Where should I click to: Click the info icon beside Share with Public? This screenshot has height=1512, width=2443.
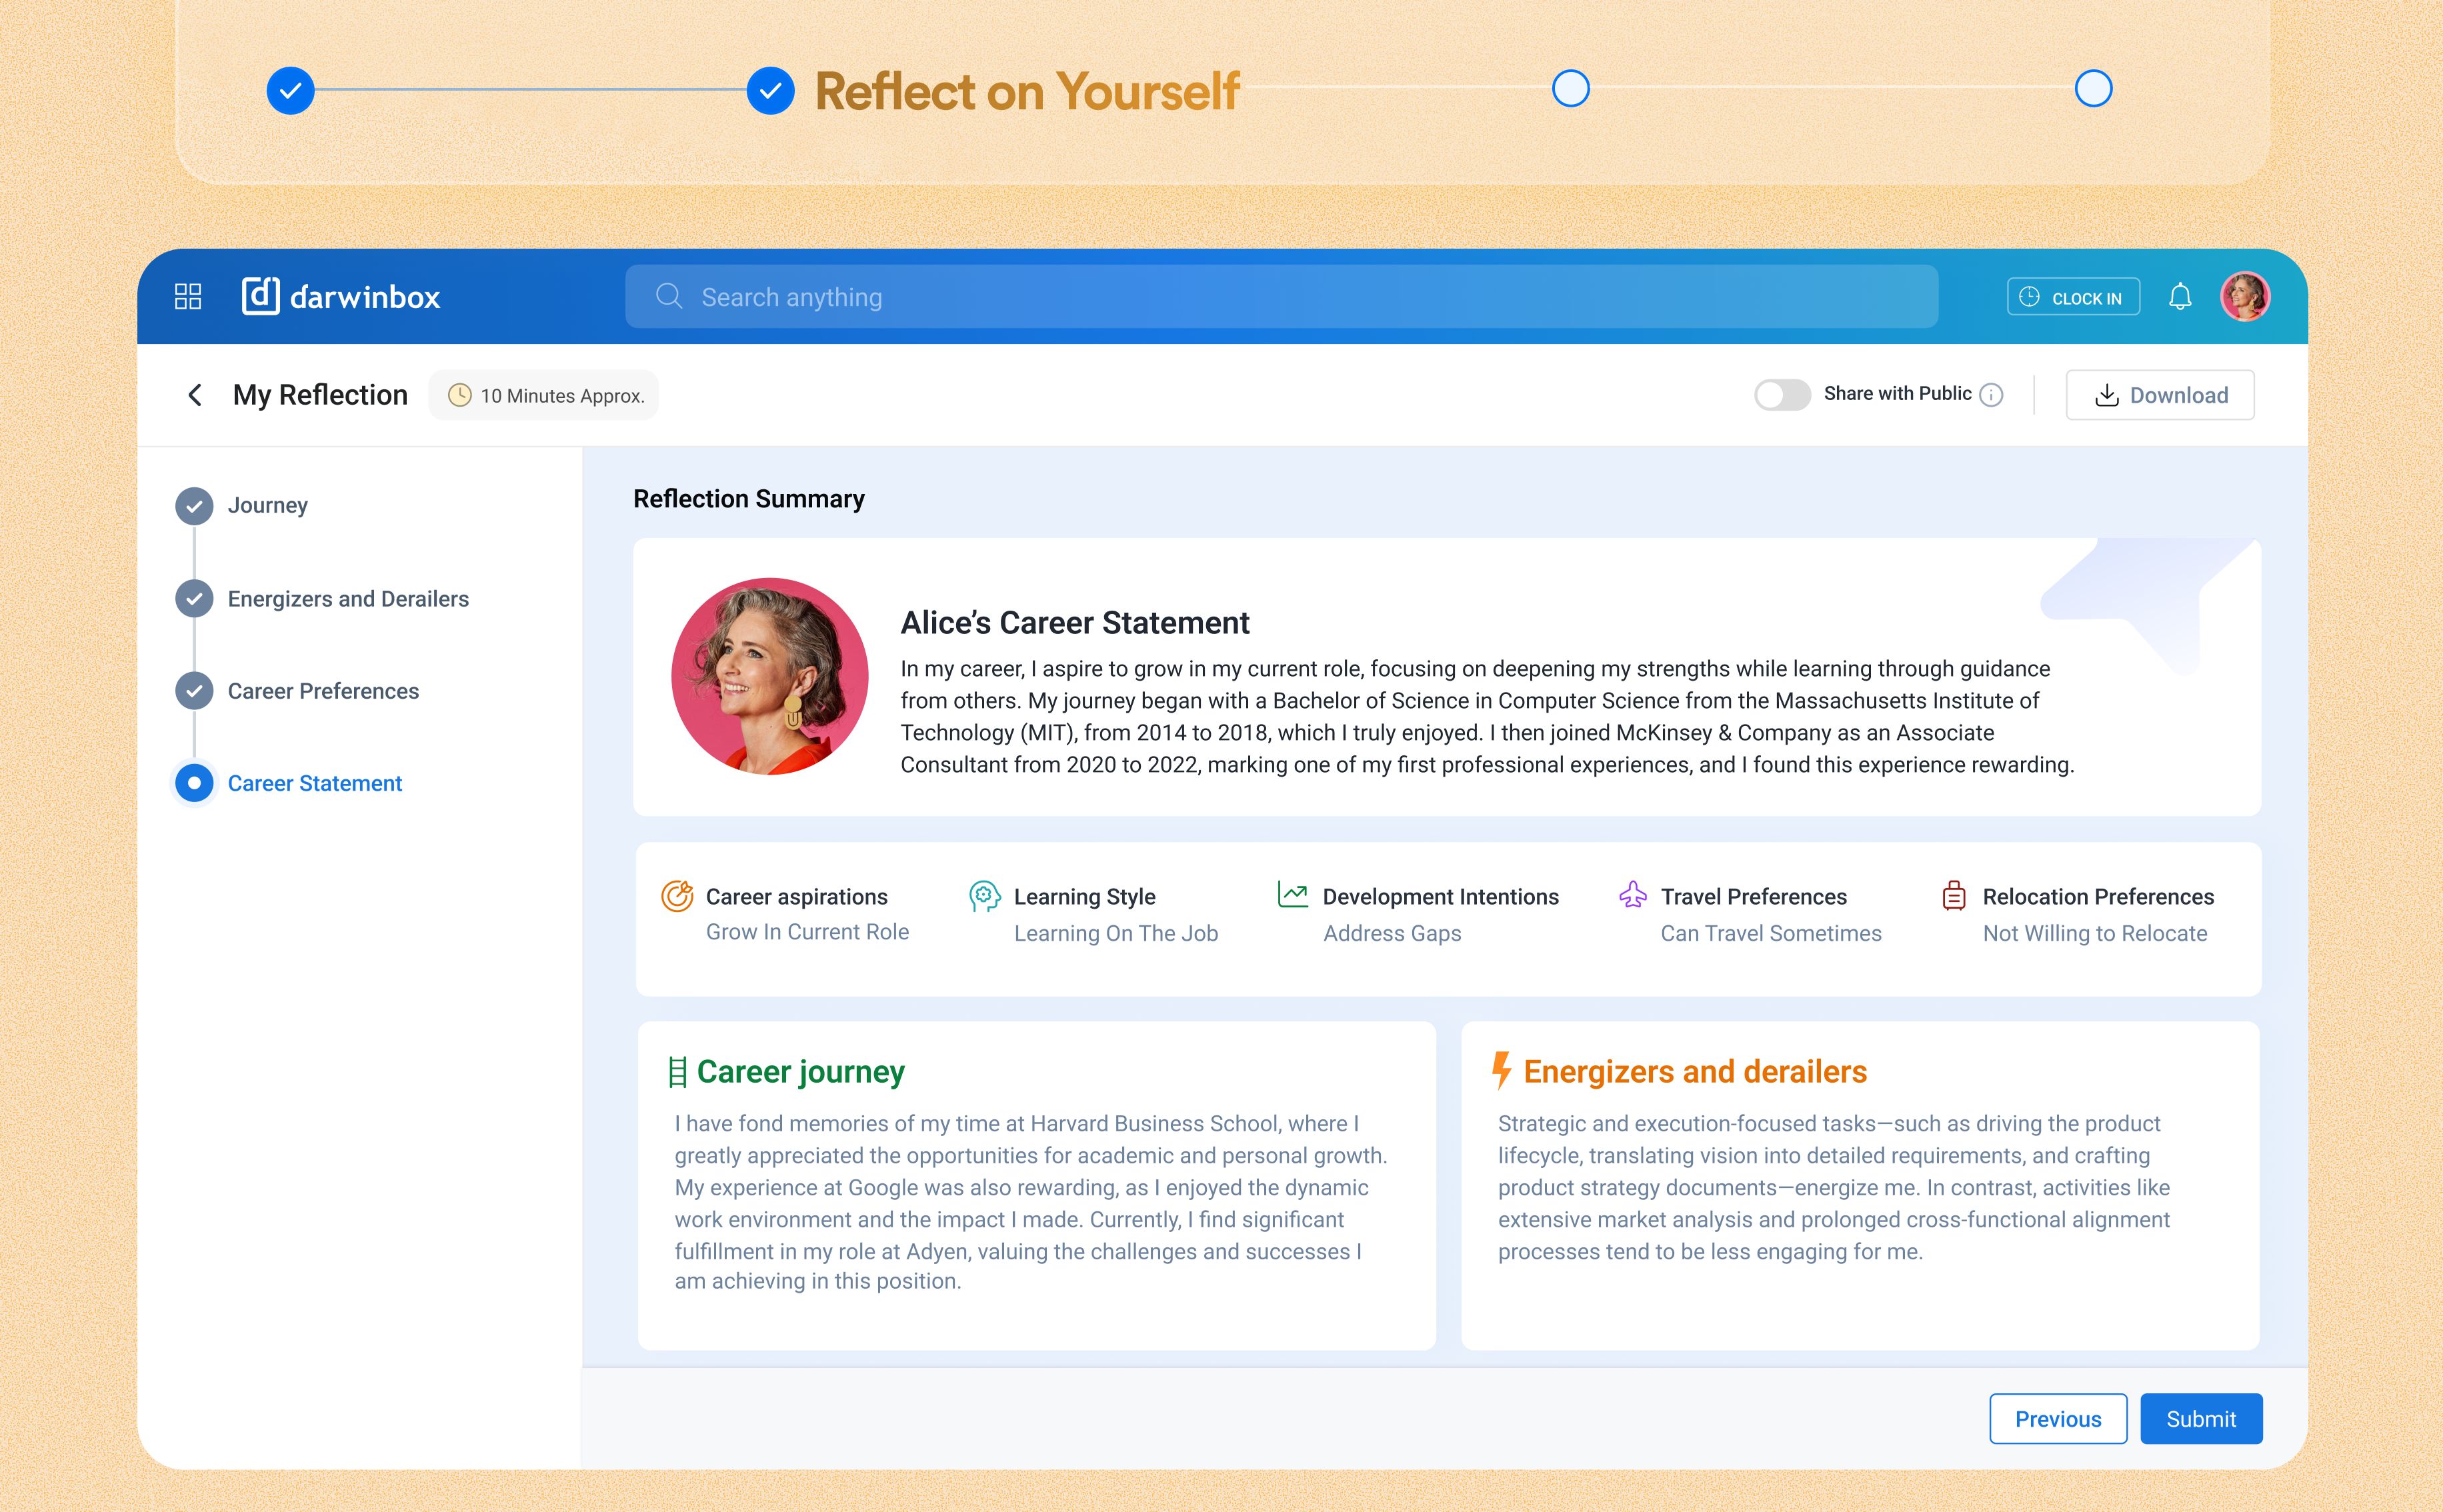[1991, 395]
